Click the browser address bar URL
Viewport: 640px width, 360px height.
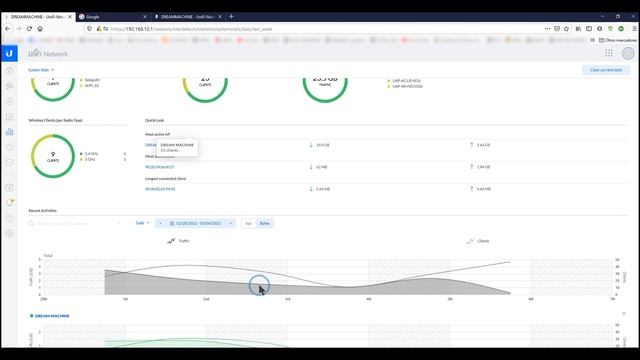tap(191, 29)
